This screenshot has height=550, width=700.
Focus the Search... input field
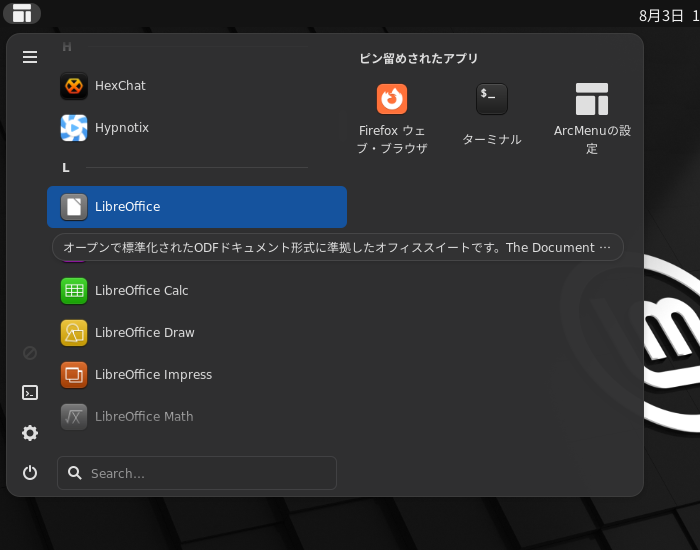pos(197,473)
